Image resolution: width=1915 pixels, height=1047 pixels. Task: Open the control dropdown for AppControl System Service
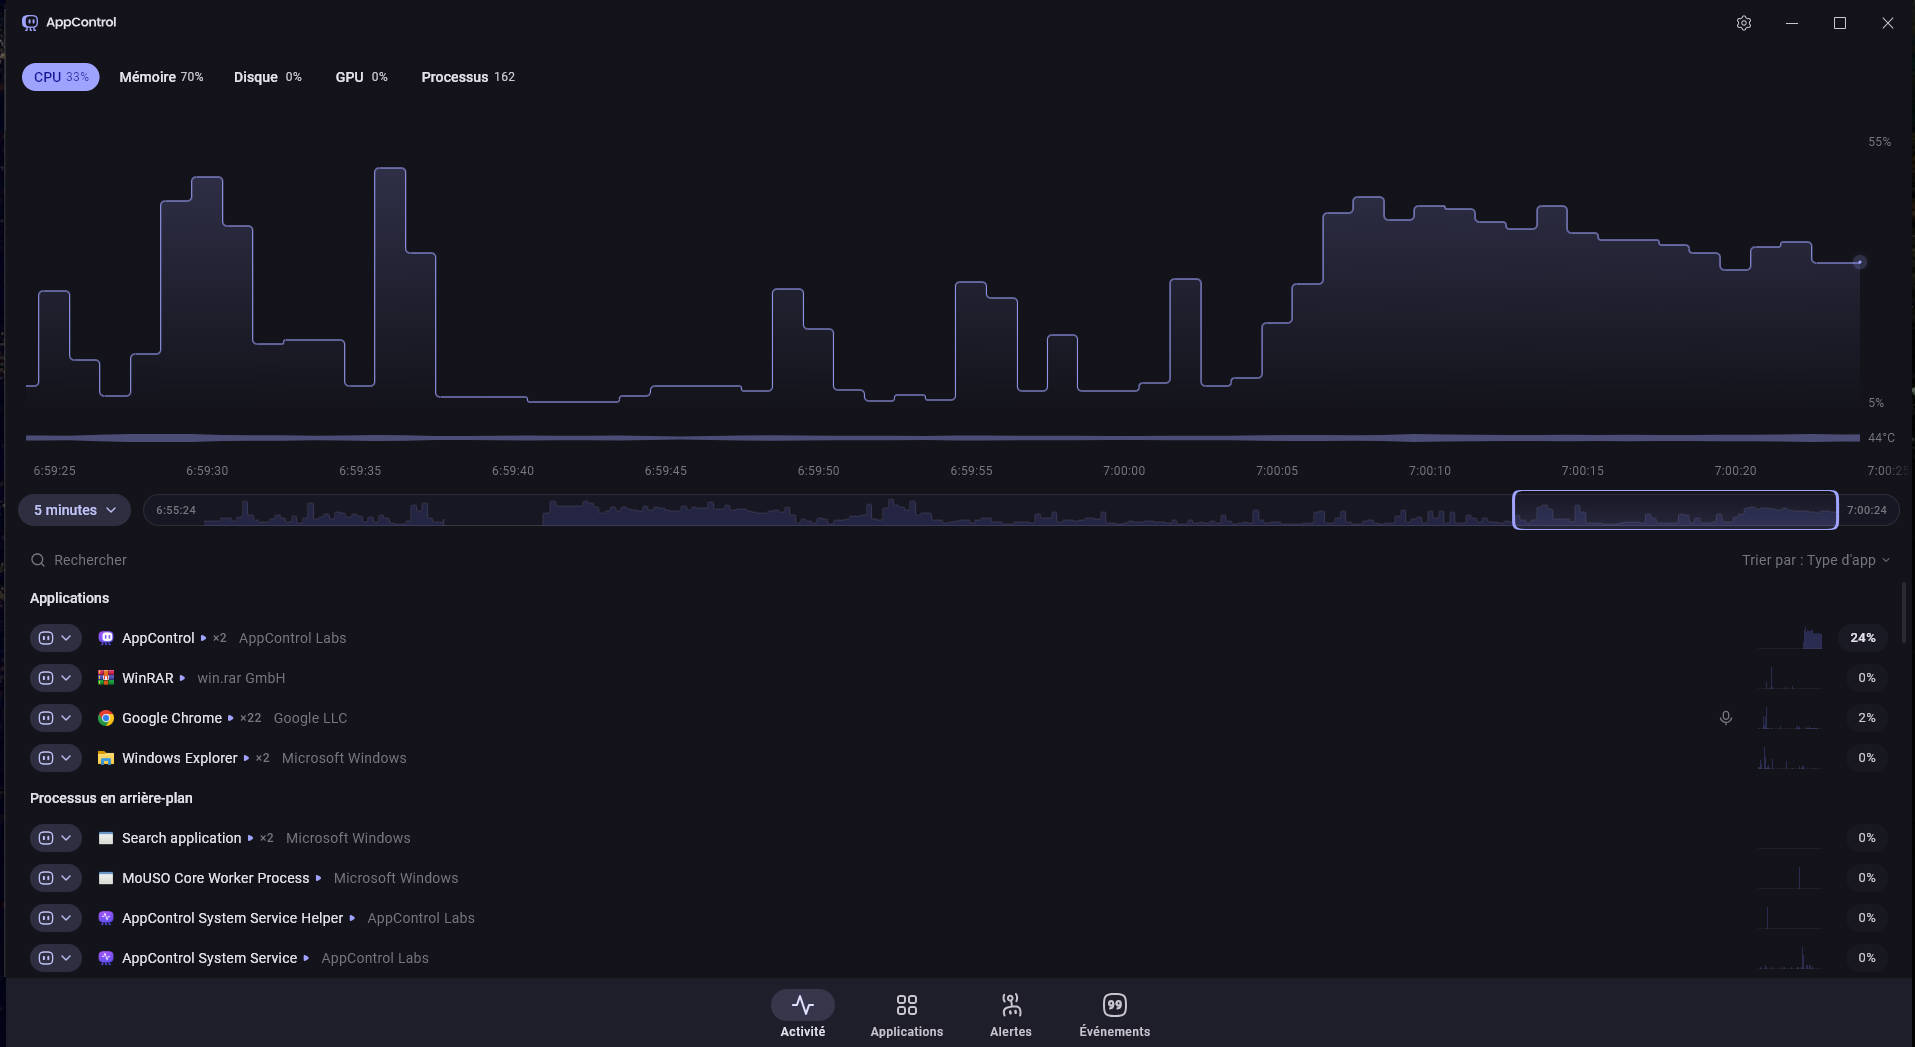pyautogui.click(x=56, y=958)
